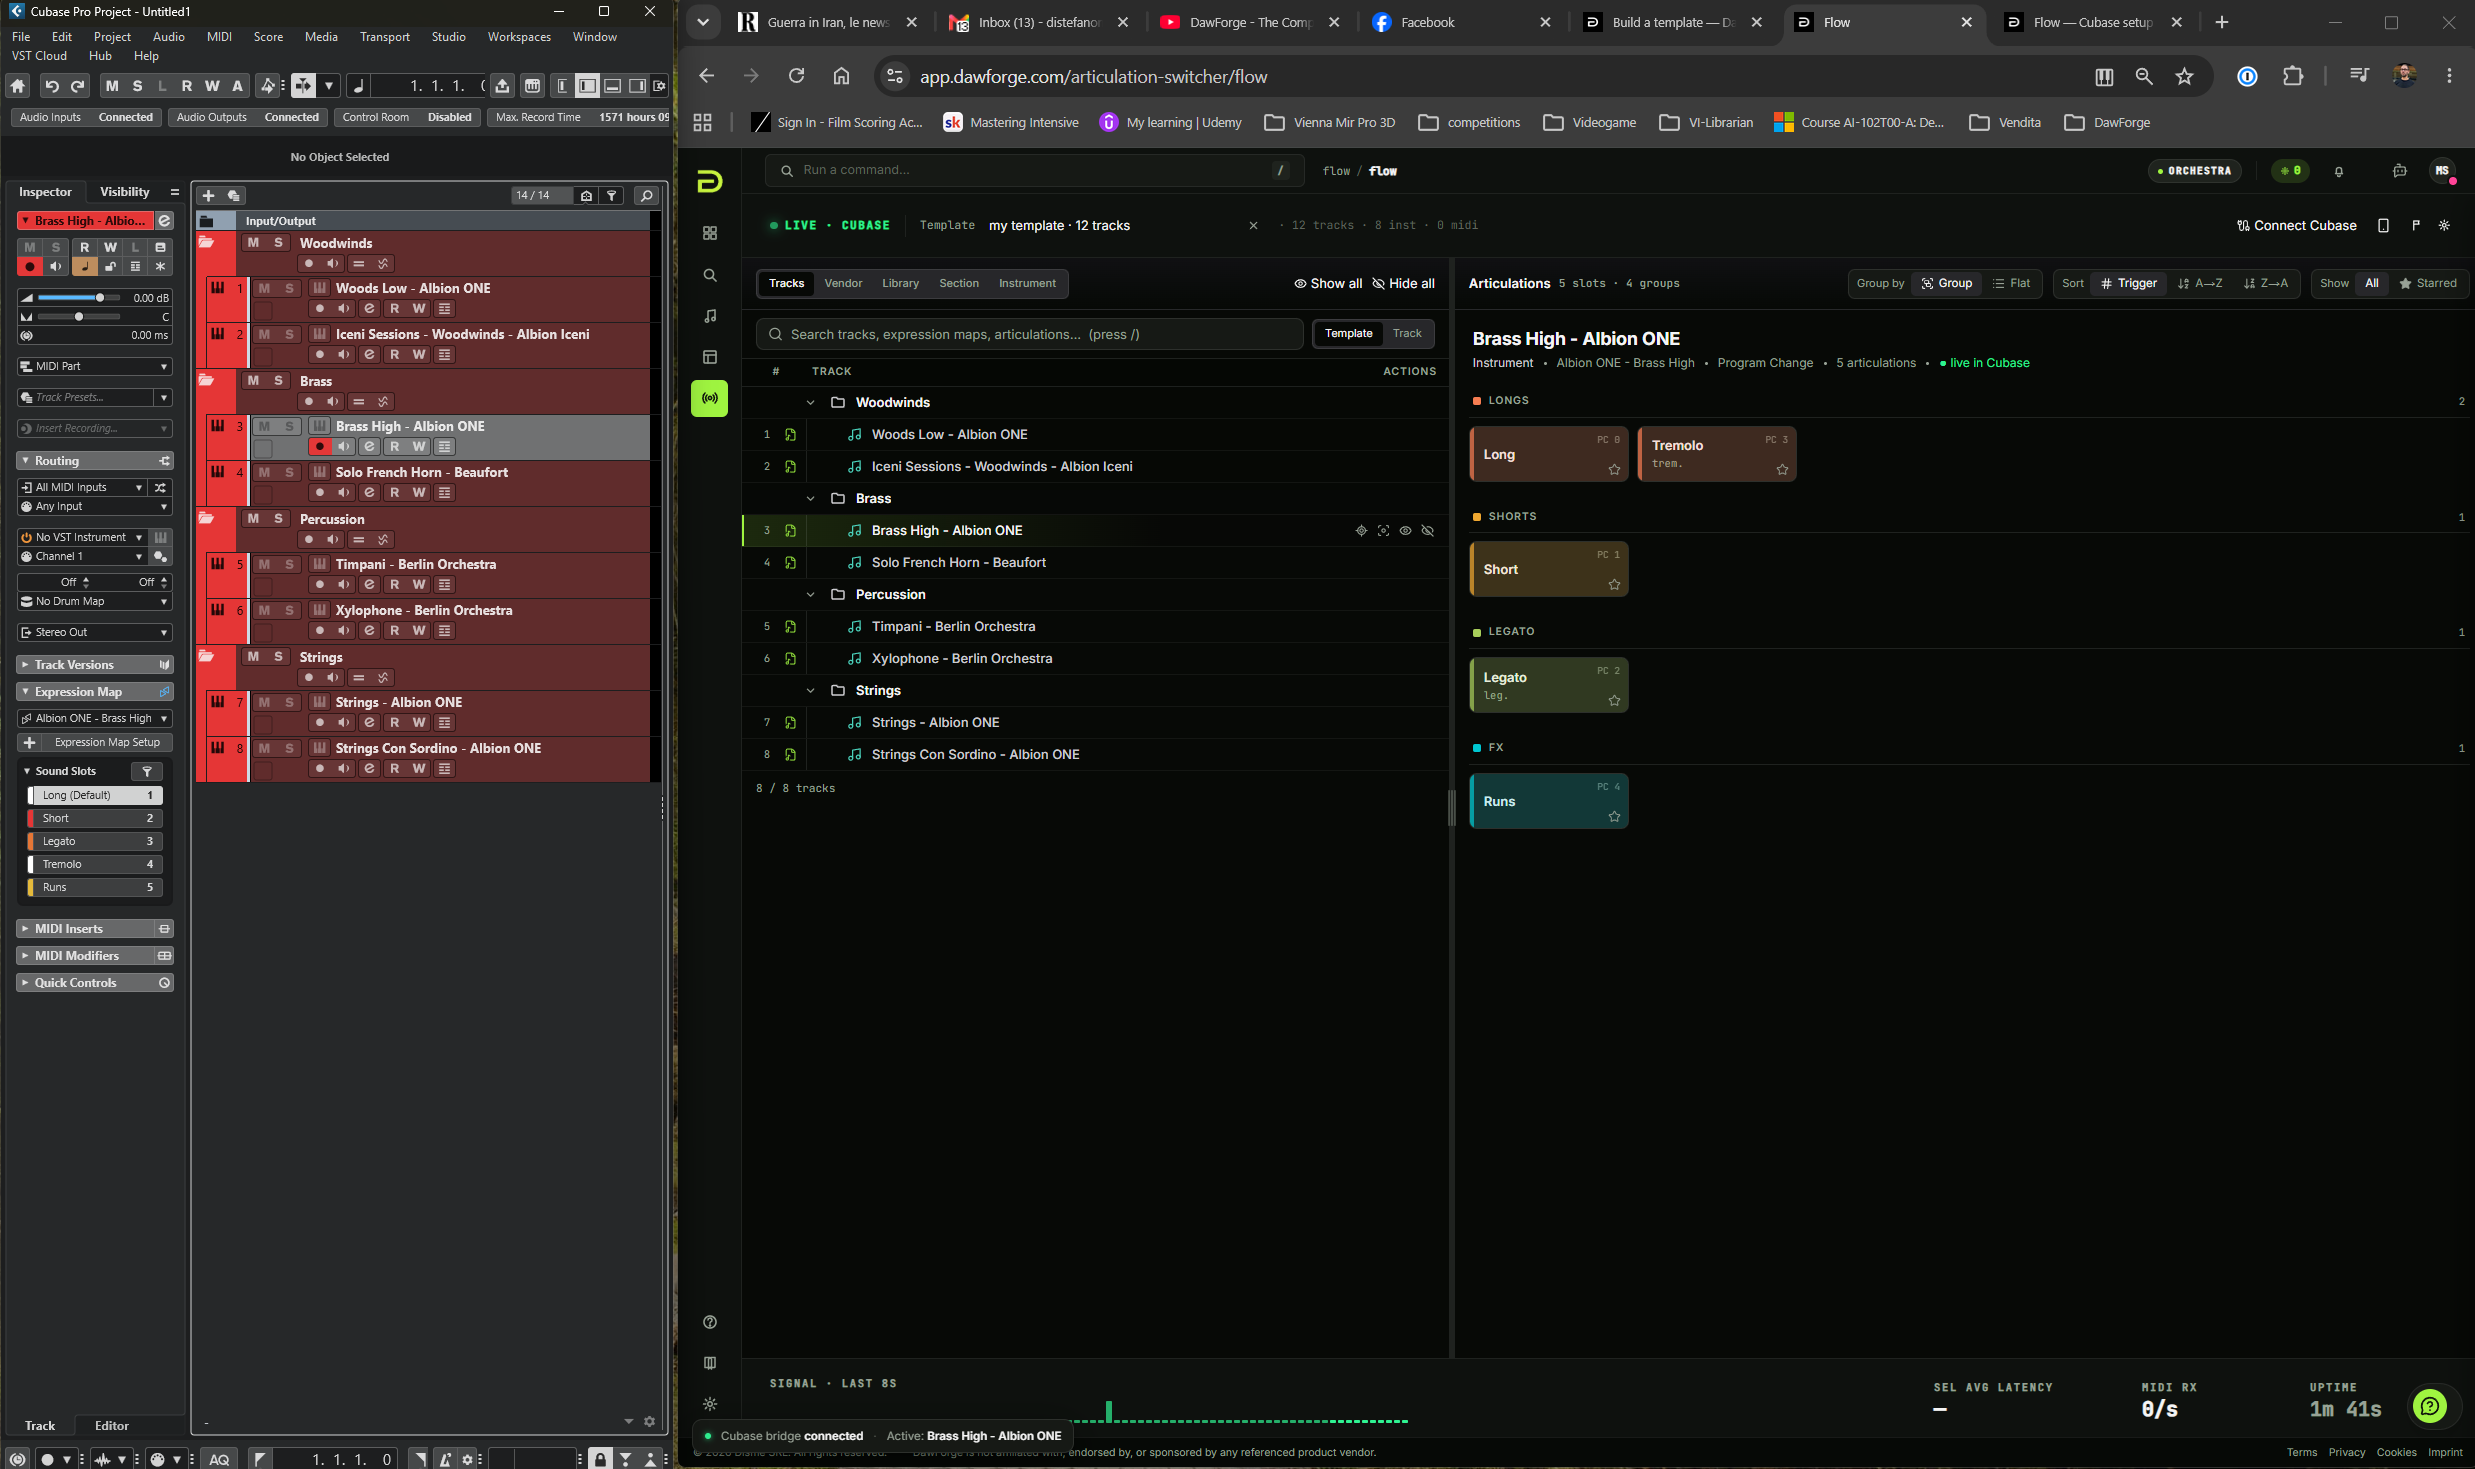
Task: Toggle record enable on the Brass High track
Action: pyautogui.click(x=320, y=447)
